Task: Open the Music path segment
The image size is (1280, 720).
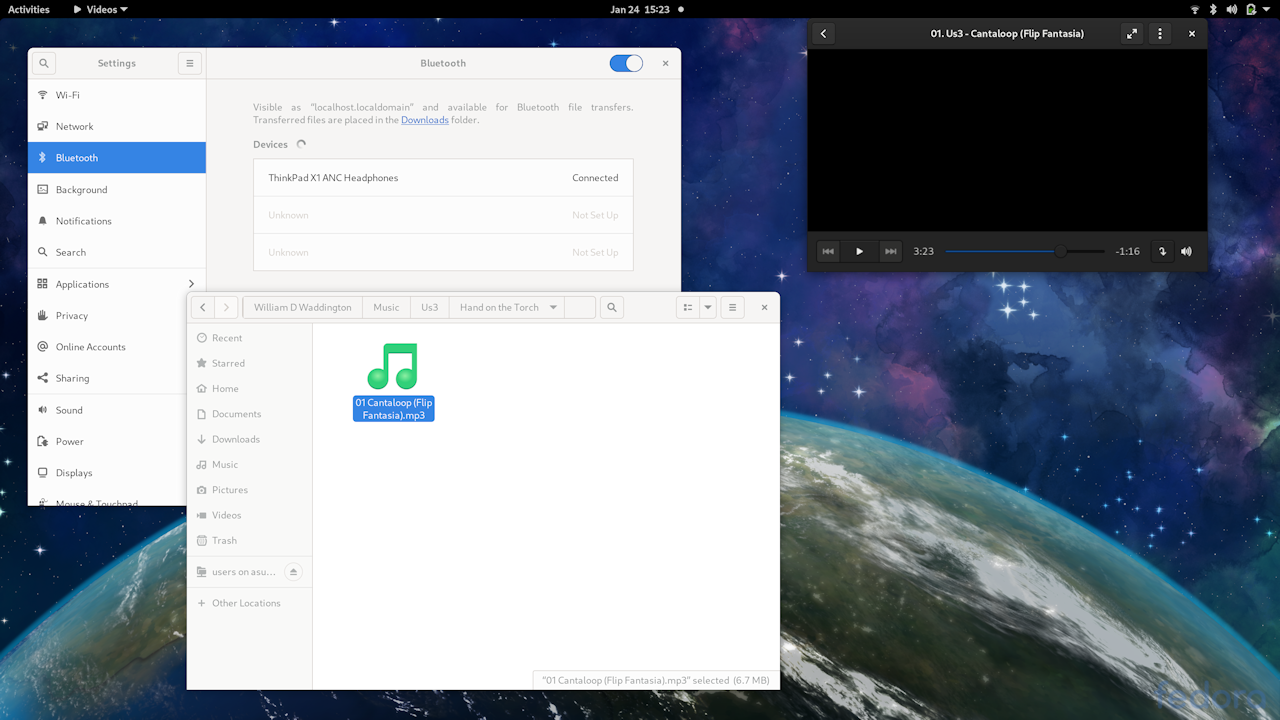Action: [x=386, y=308]
